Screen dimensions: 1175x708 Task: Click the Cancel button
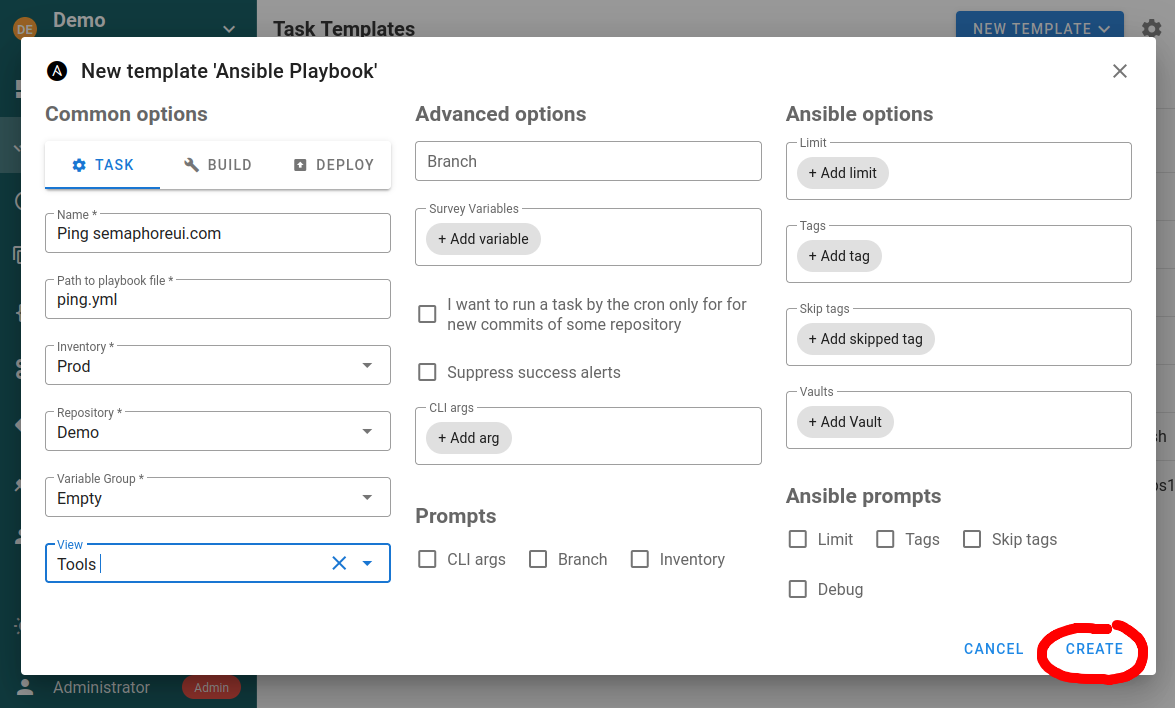[993, 649]
